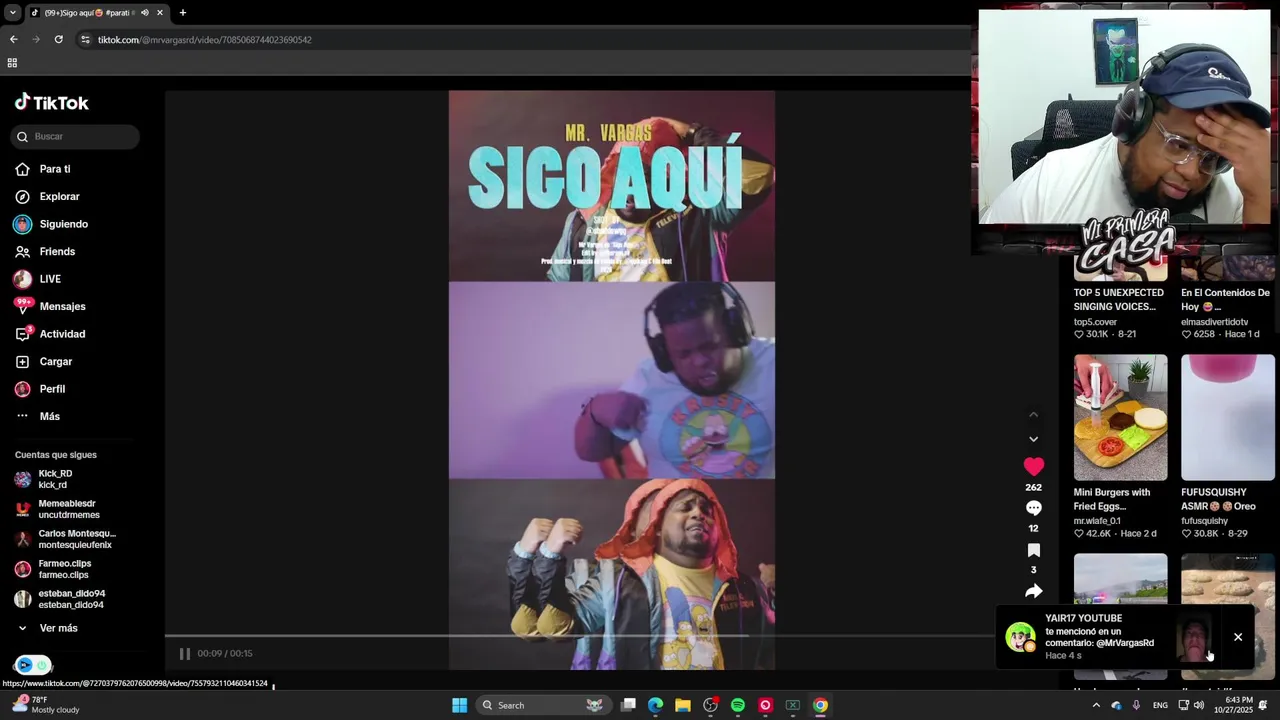Image resolution: width=1280 pixels, height=720 pixels.
Task: Open the tab search dropdown
Action: pos(12,13)
